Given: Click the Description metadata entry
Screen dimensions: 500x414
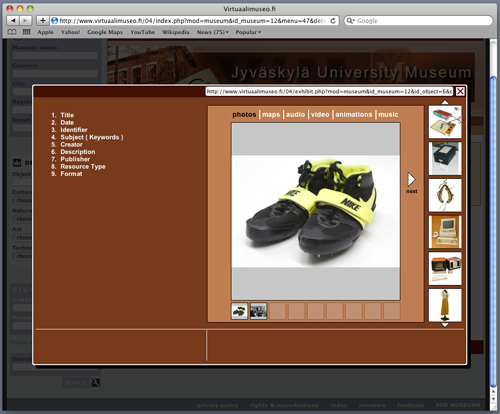Looking at the screenshot, I should 78,152.
